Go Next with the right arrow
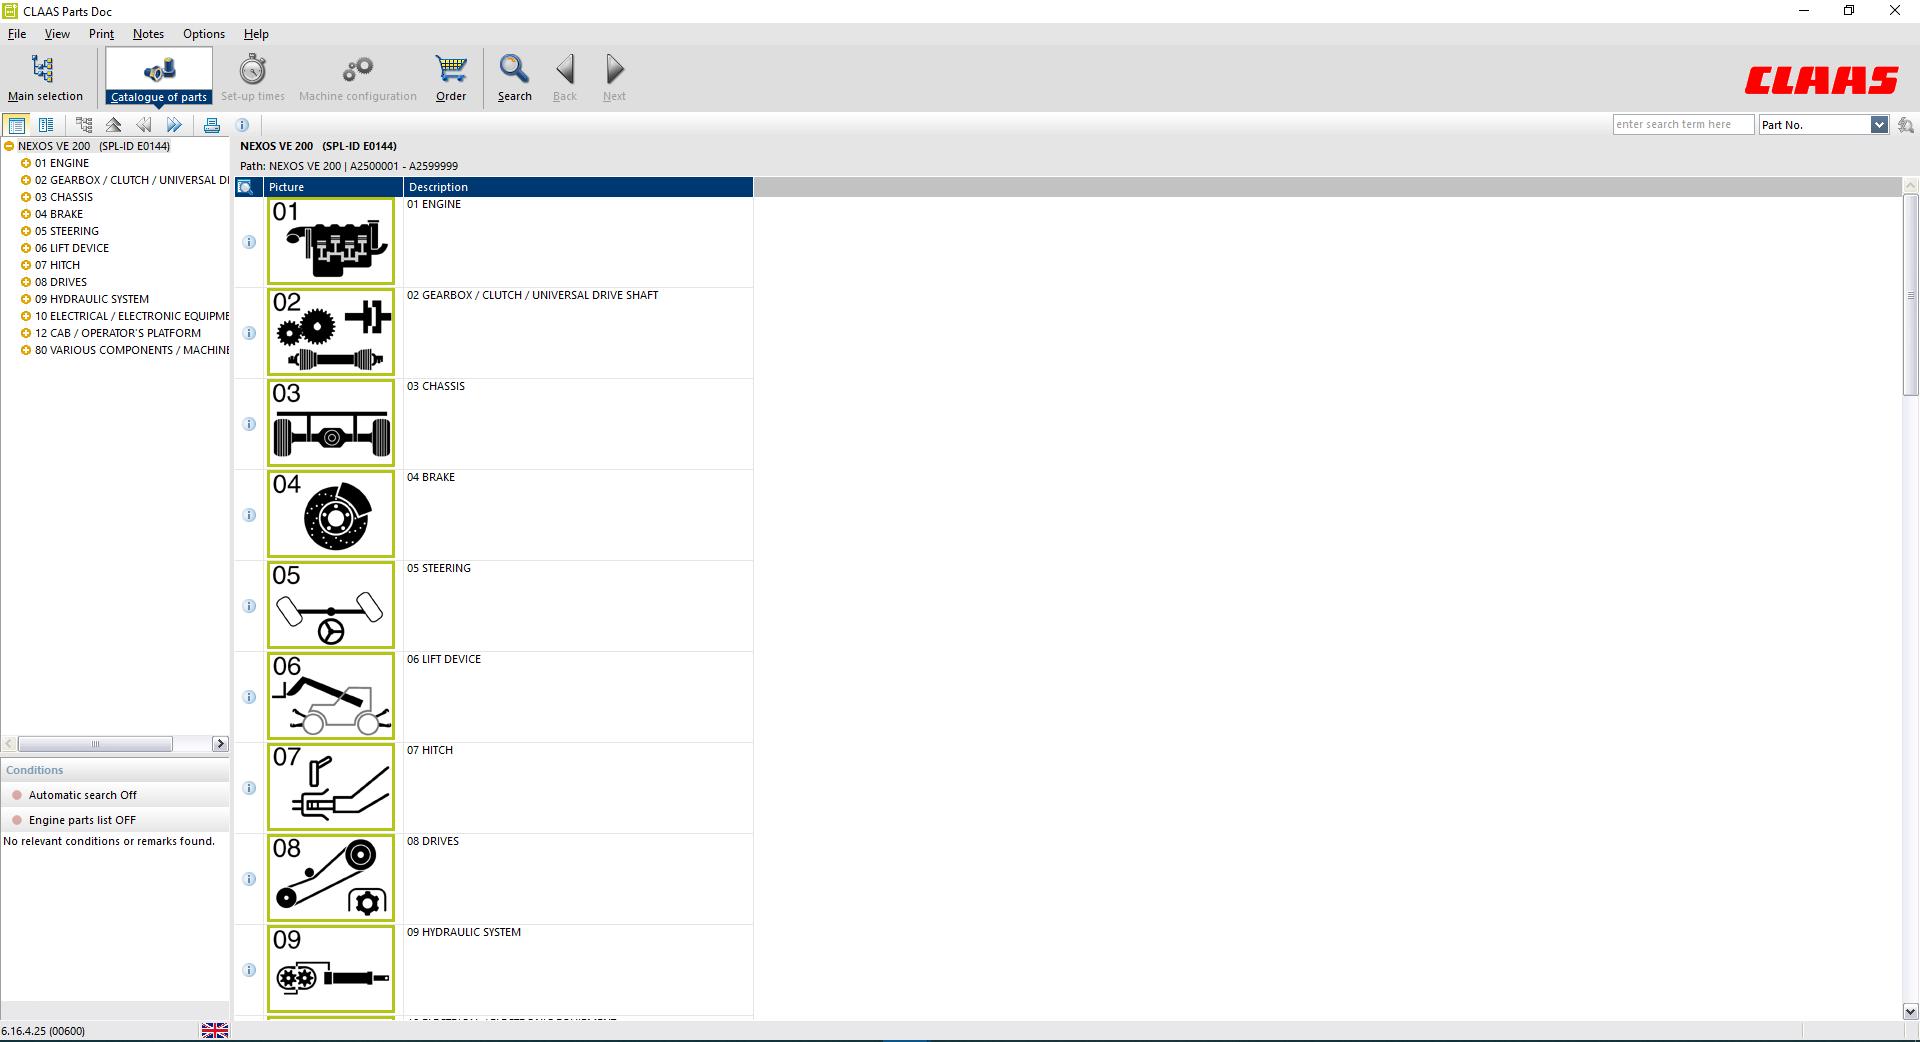The image size is (1920, 1042). pos(614,78)
